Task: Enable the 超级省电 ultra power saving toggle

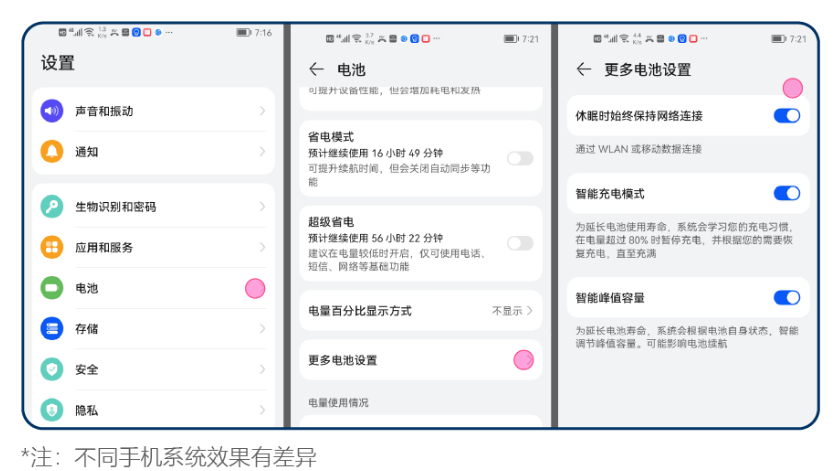Action: click(520, 243)
